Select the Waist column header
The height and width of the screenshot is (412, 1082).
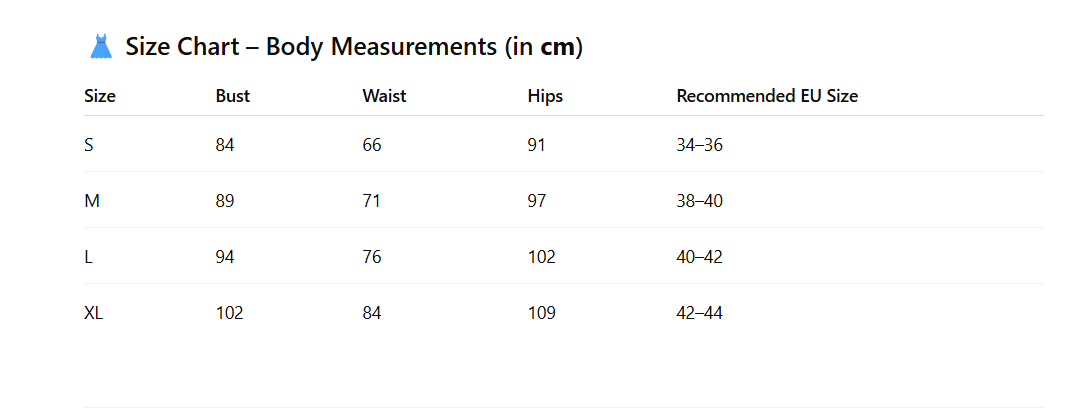384,96
